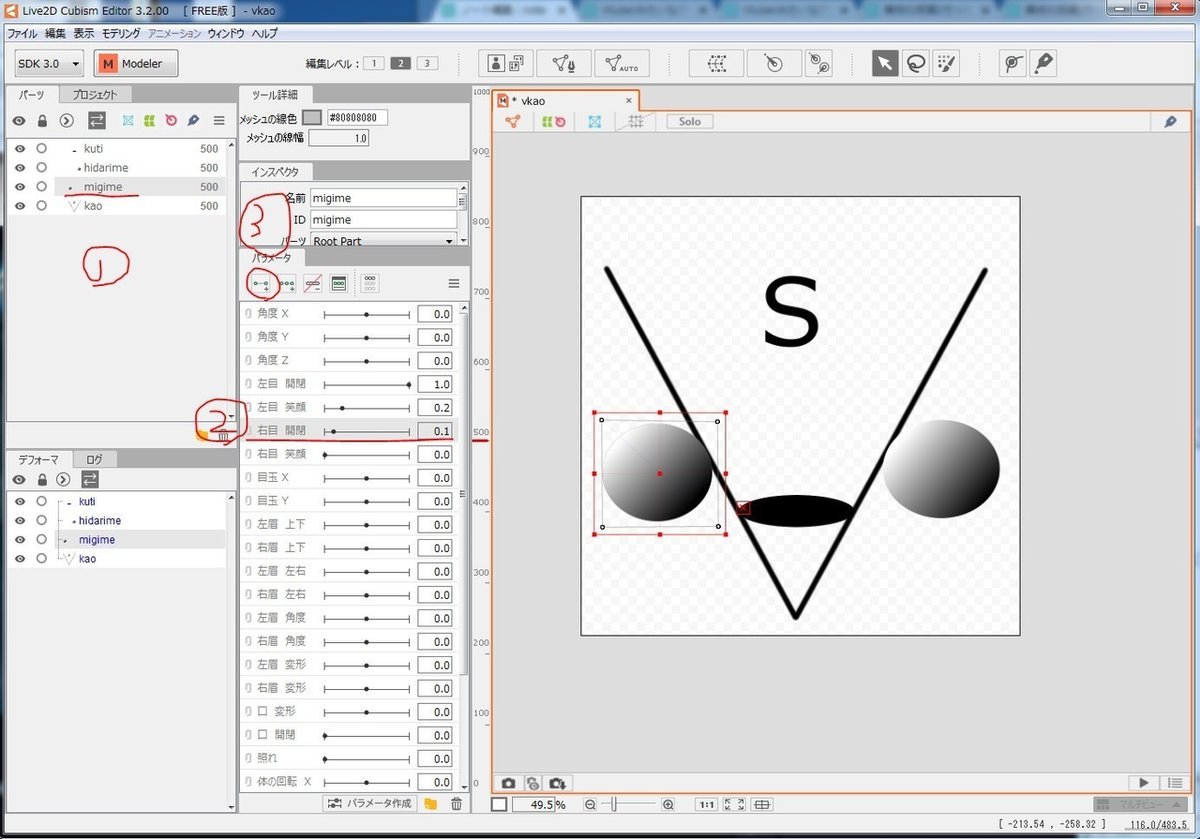Click the add two key points icon
The image size is (1200, 839).
point(262,284)
